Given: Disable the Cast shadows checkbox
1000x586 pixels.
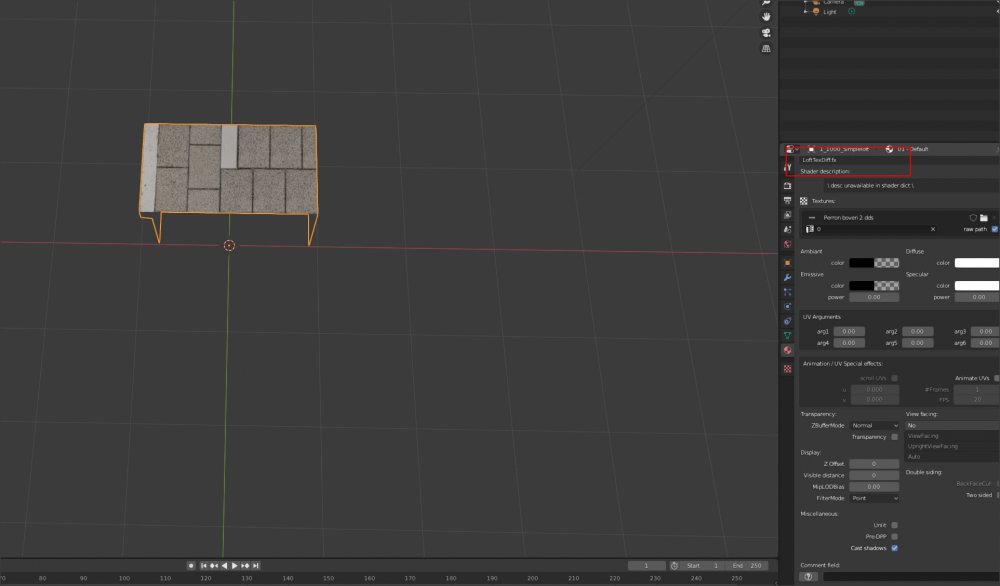Looking at the screenshot, I should click(x=894, y=548).
